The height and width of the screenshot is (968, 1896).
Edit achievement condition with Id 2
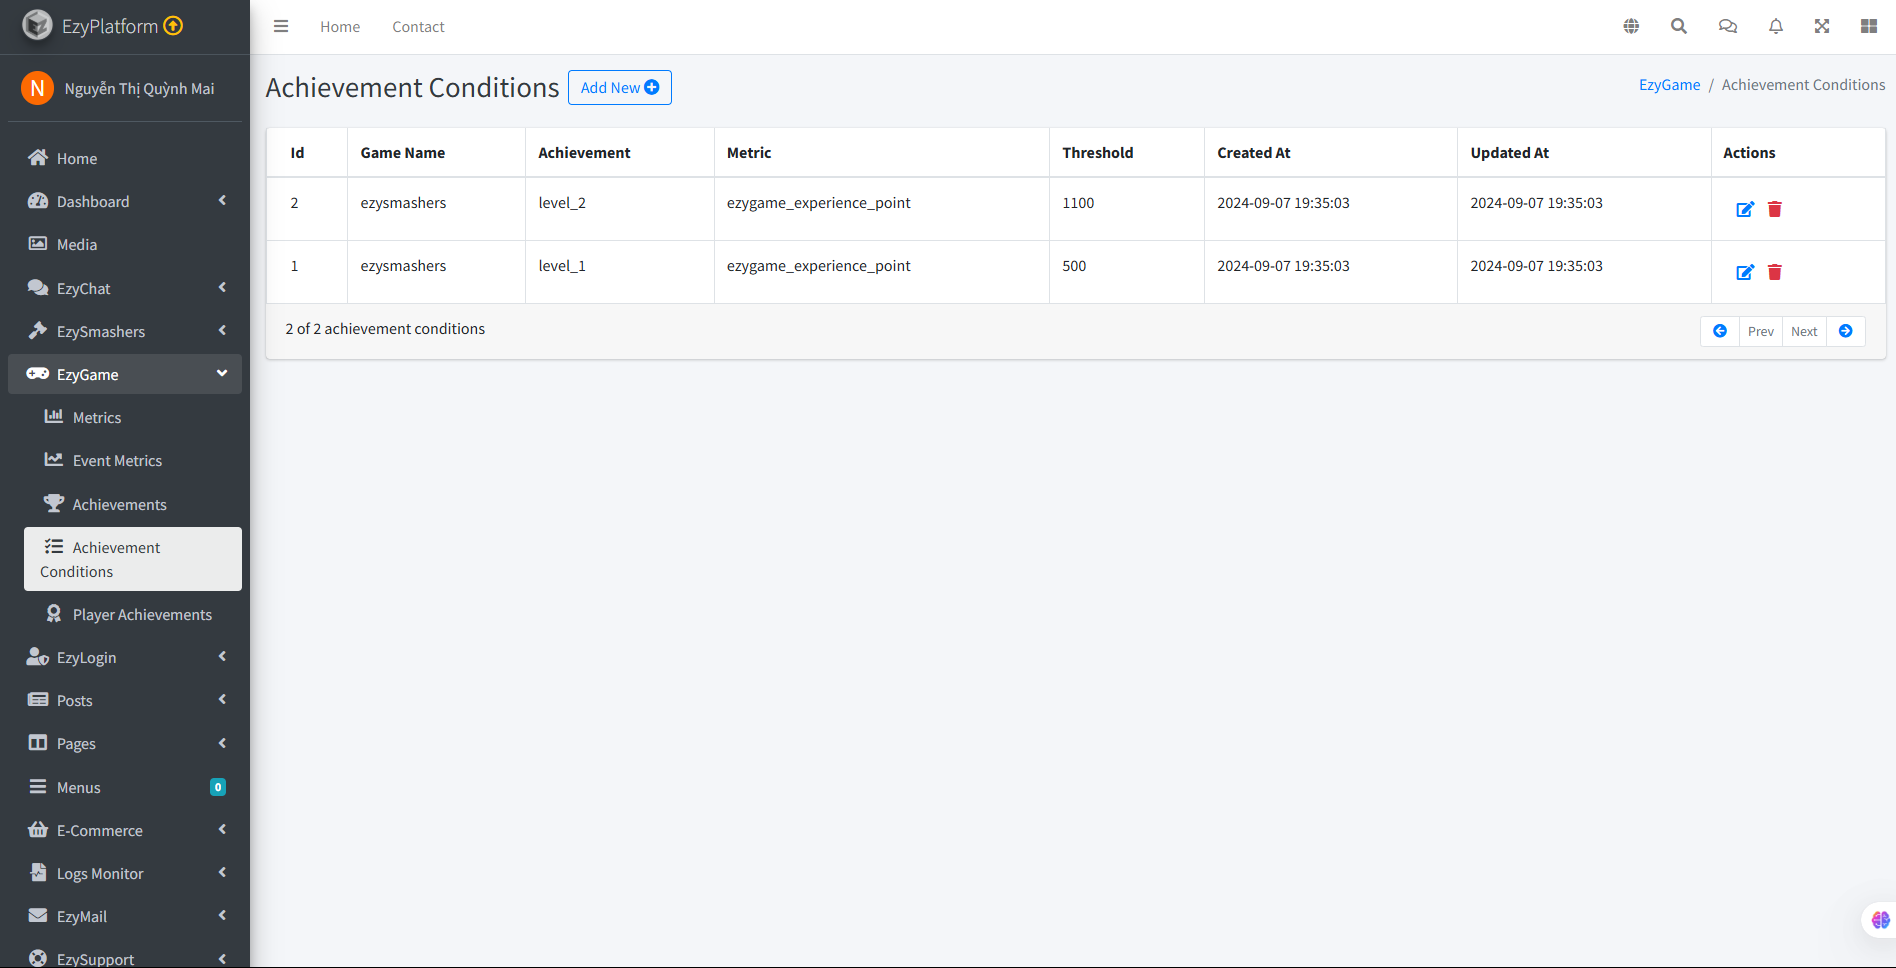coord(1745,210)
